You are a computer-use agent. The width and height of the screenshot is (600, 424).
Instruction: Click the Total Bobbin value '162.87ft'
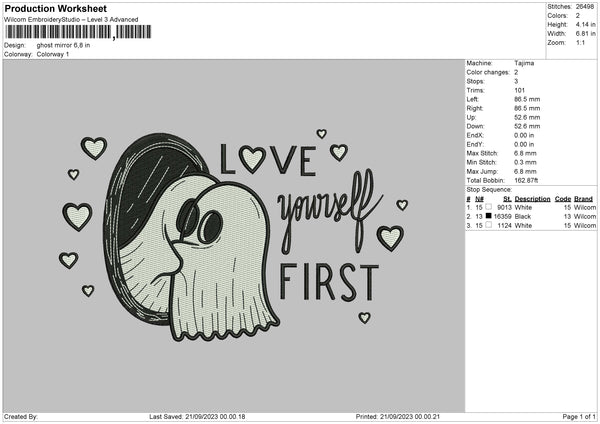(526, 181)
